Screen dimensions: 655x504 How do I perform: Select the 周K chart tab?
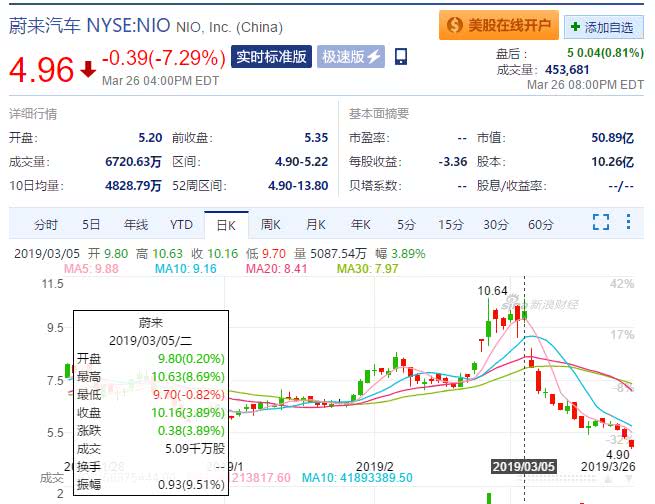[x=271, y=225]
